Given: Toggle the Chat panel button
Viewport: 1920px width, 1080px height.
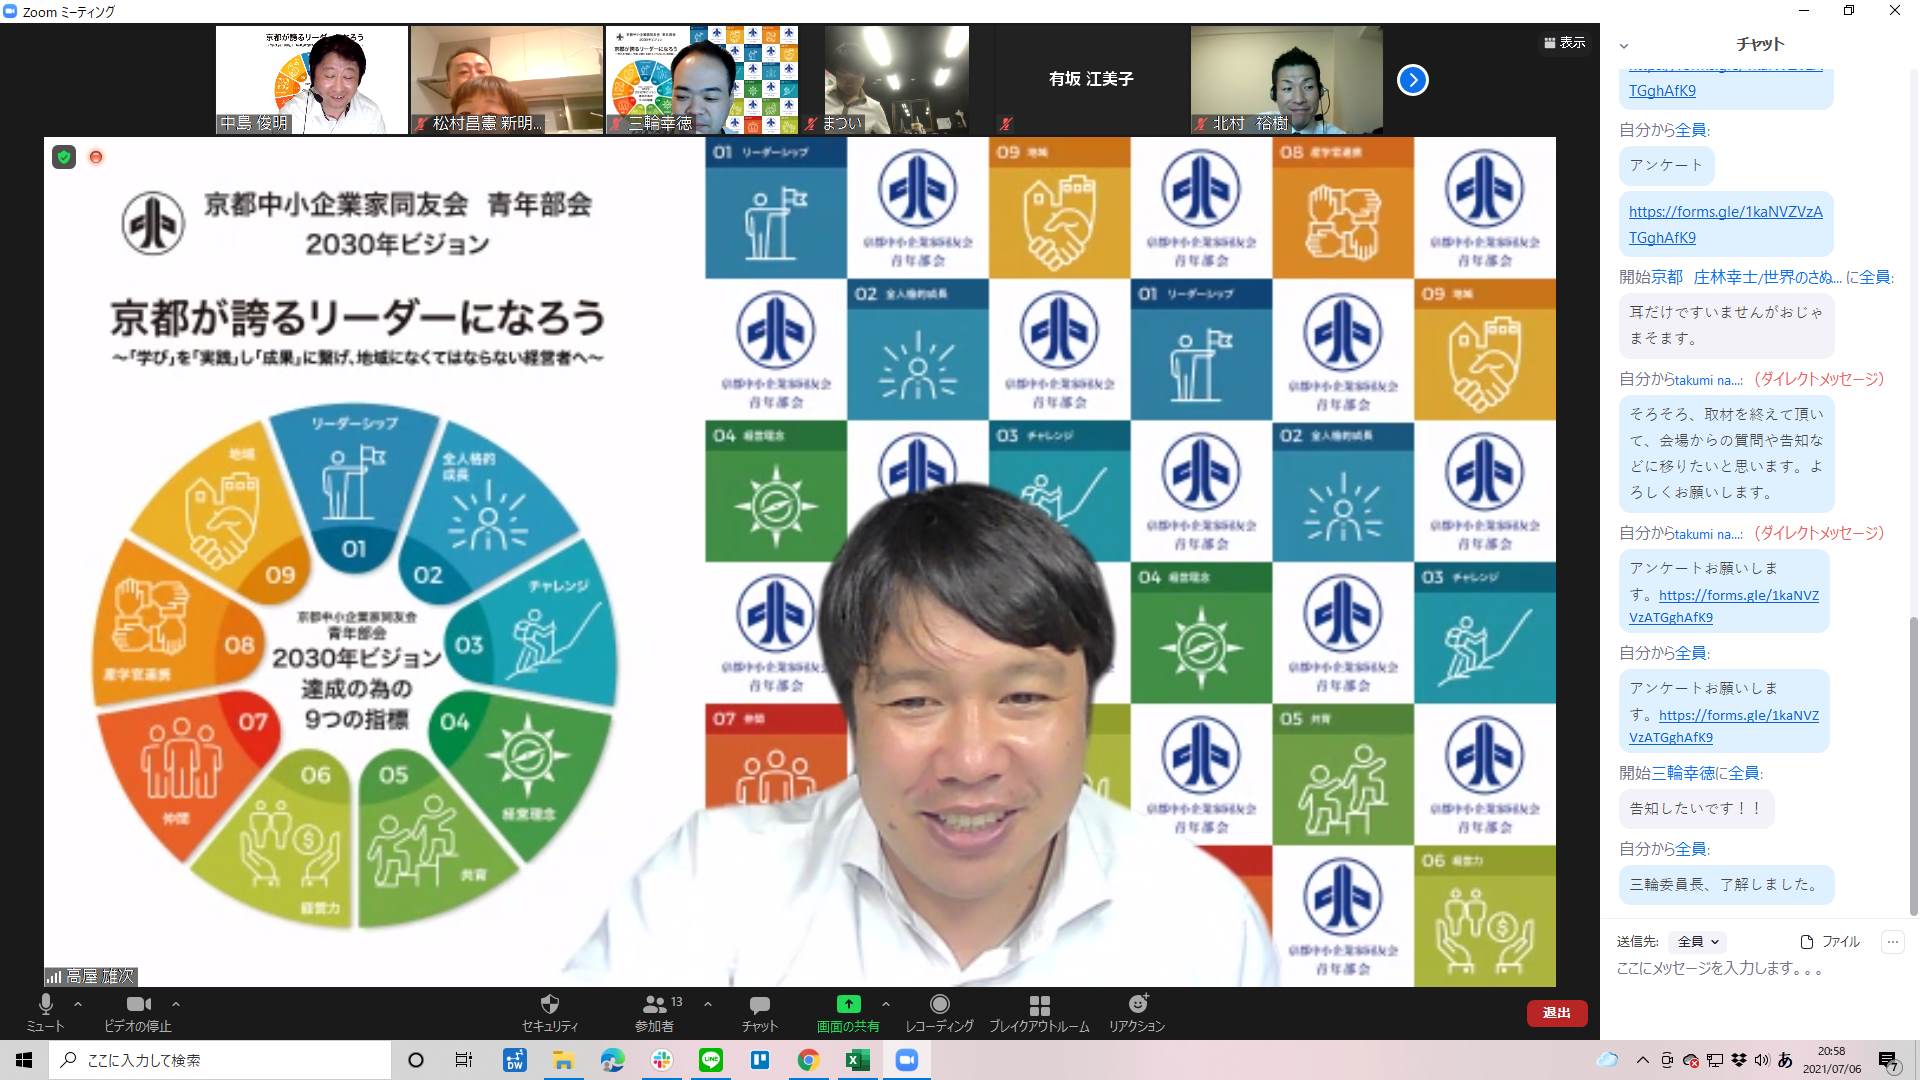Looking at the screenshot, I should click(759, 1012).
